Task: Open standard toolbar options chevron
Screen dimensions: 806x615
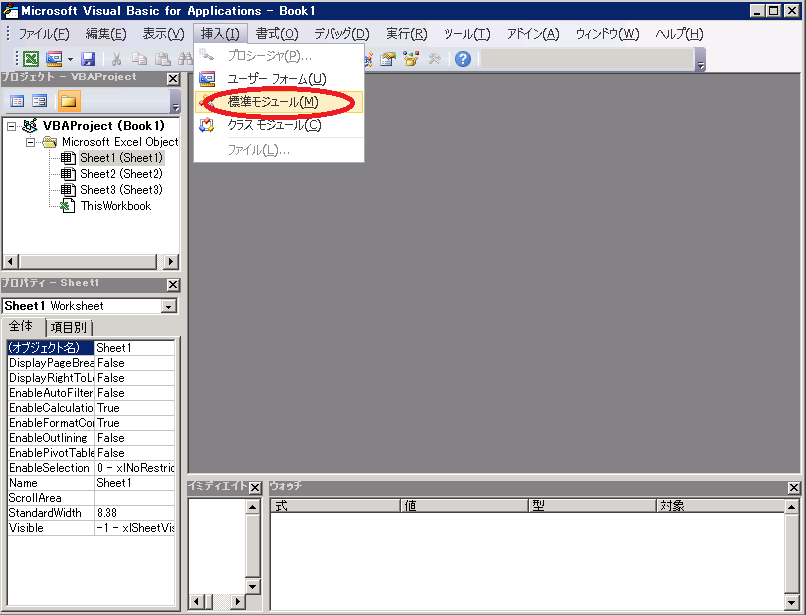Action: click(700, 60)
